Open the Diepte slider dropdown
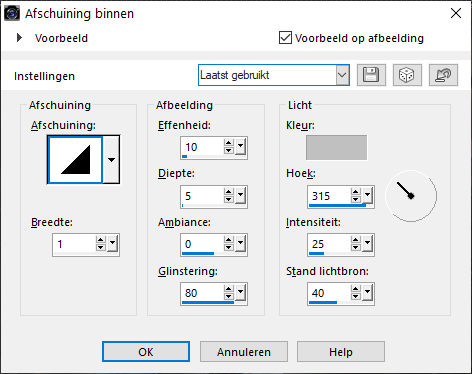472x374 pixels. [241, 195]
